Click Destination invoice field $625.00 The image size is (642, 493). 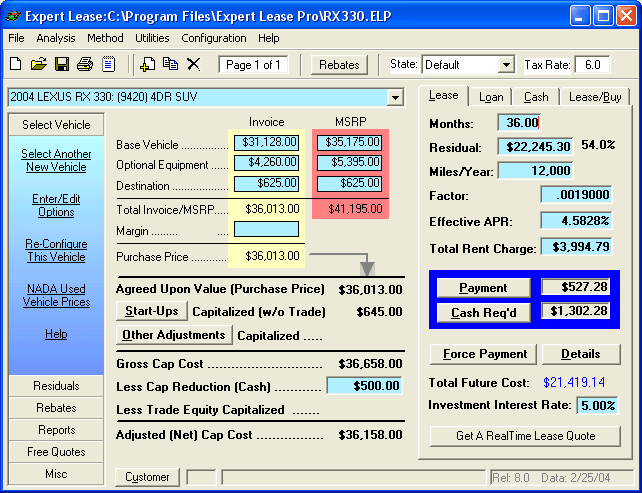click(266, 183)
